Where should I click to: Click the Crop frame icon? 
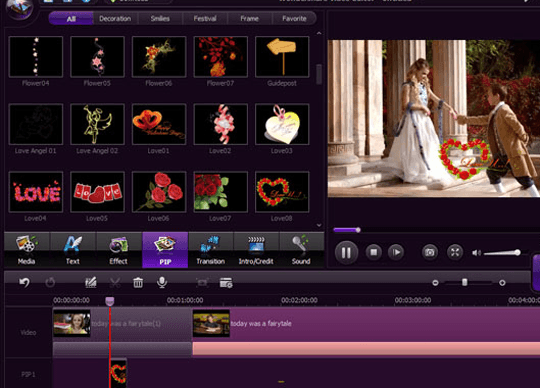click(202, 283)
